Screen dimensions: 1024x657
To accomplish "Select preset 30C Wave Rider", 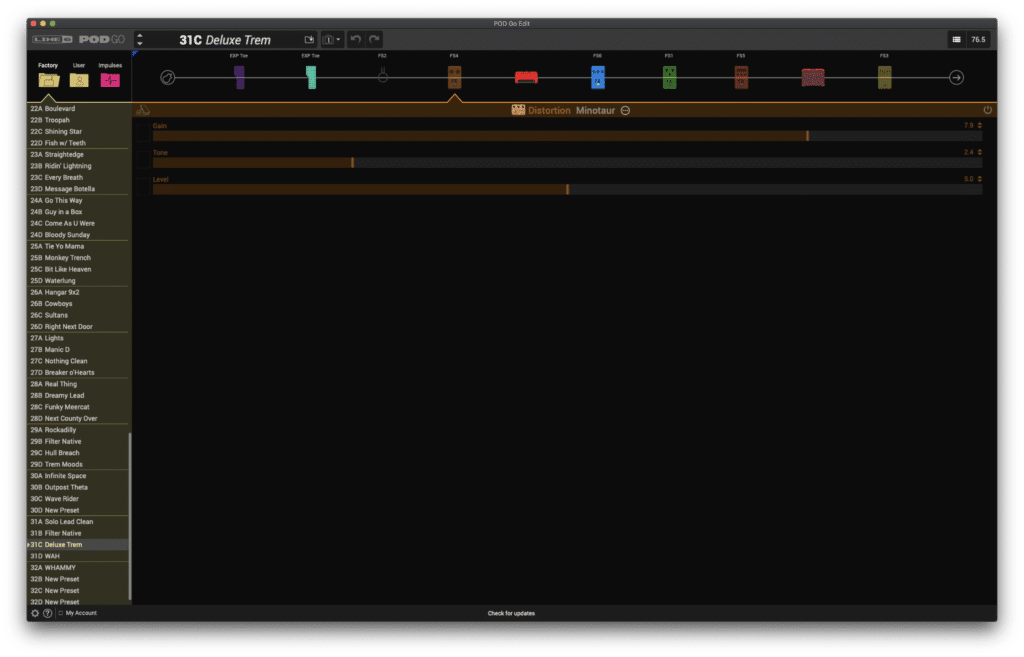I will (x=78, y=499).
